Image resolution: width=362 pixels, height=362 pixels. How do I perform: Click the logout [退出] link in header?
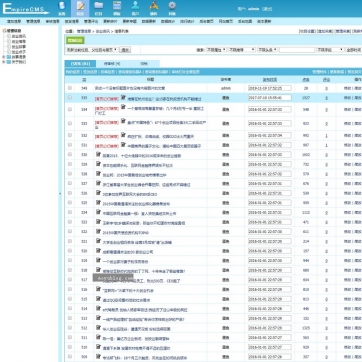click(267, 9)
